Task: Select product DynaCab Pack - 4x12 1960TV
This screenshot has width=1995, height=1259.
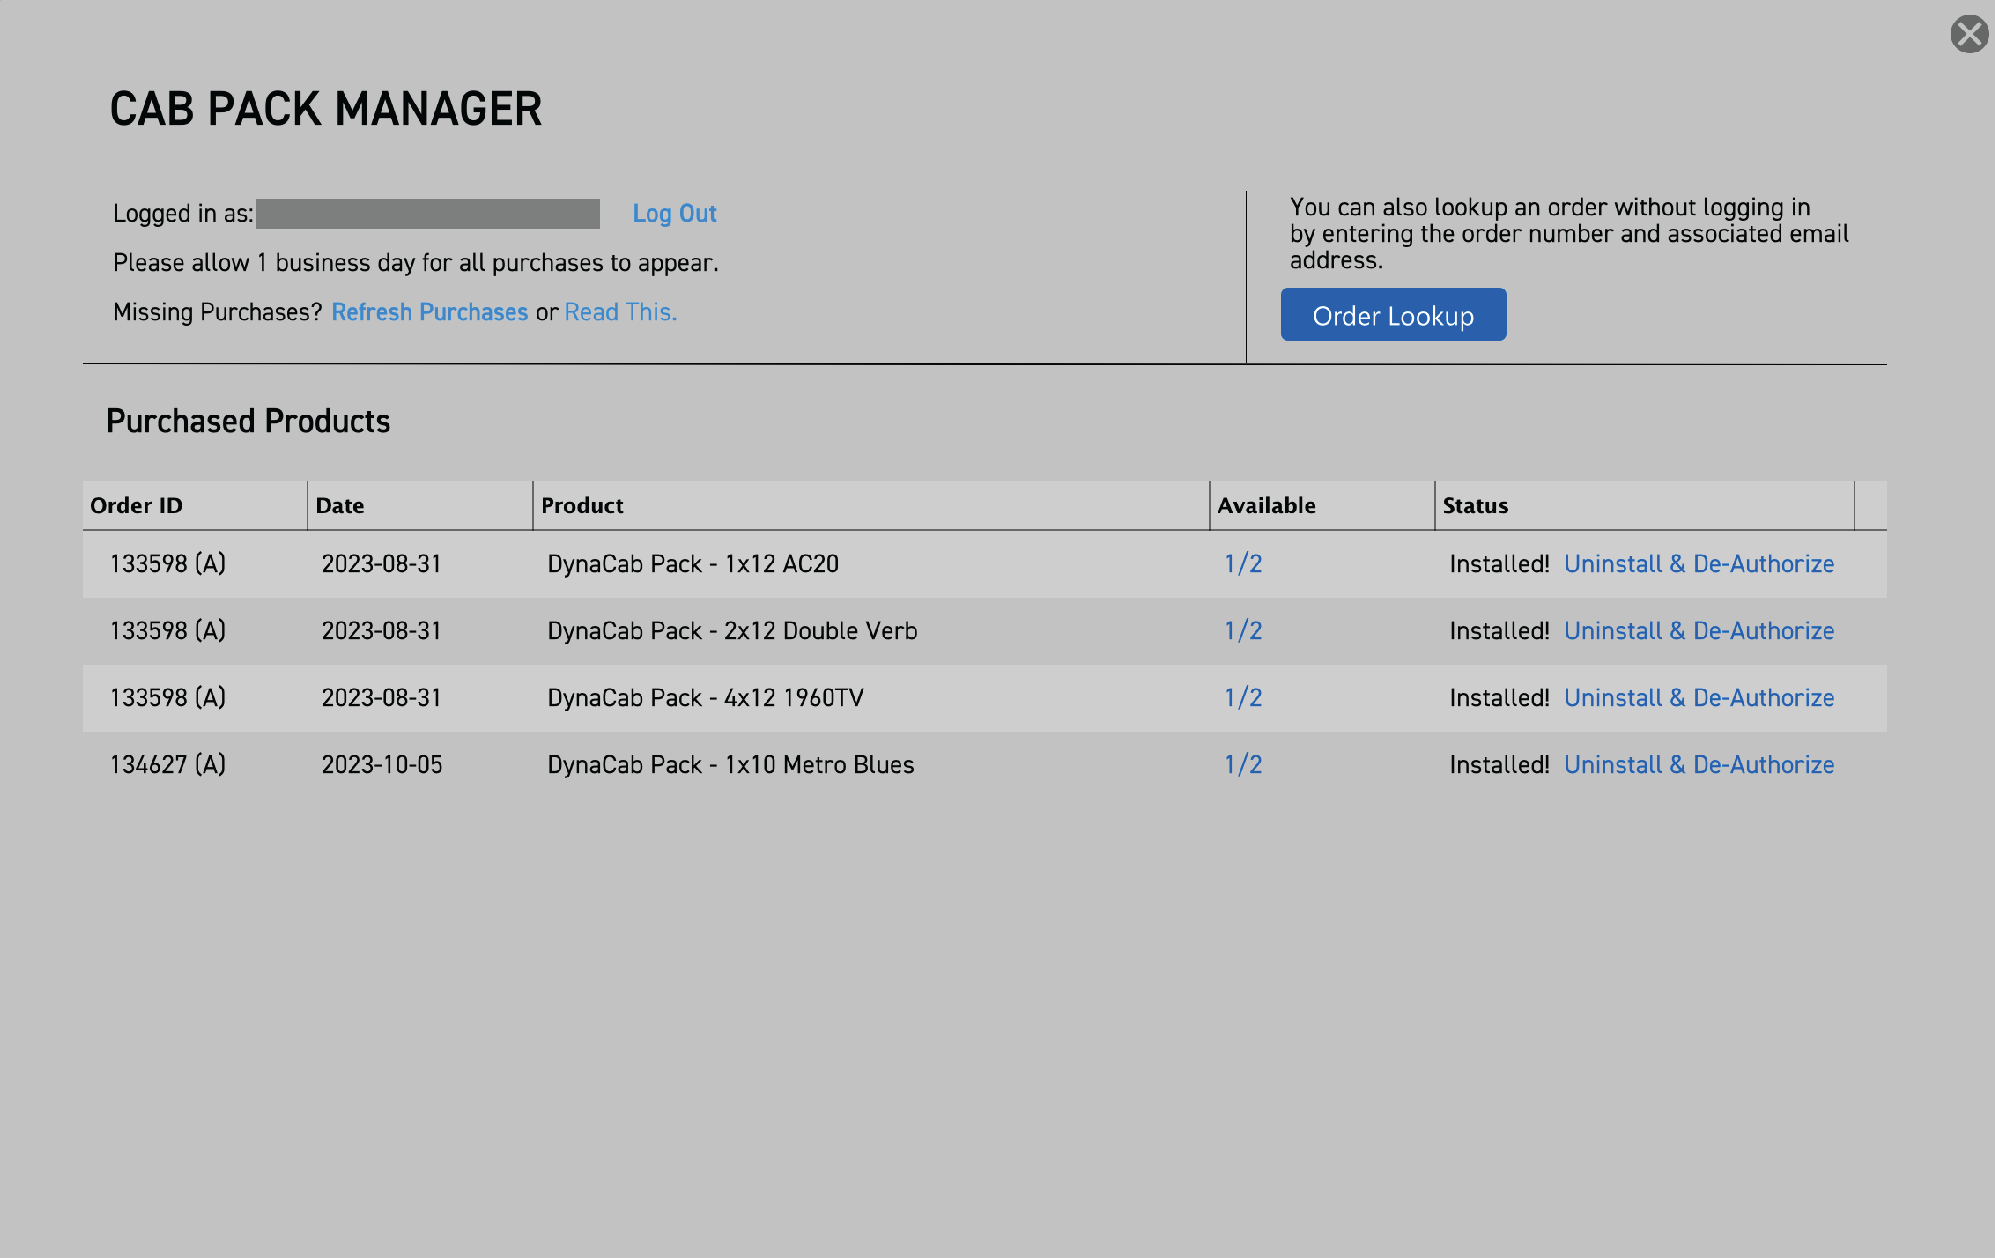Action: pyautogui.click(x=705, y=698)
